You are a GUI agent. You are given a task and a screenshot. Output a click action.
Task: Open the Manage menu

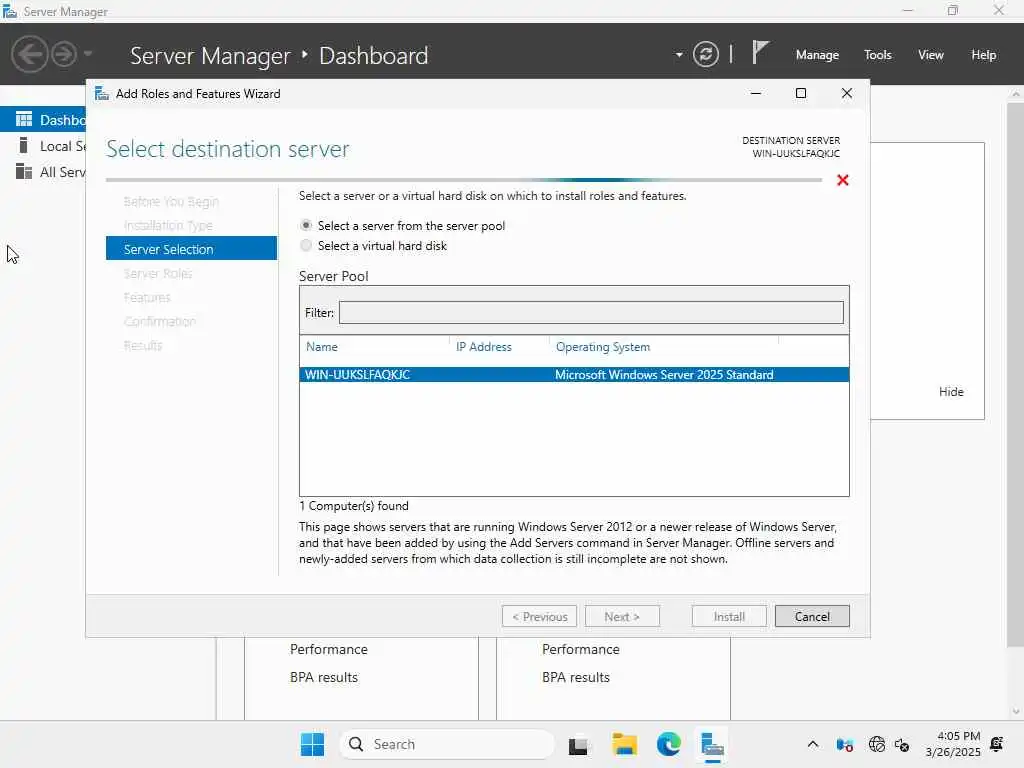[x=817, y=55]
